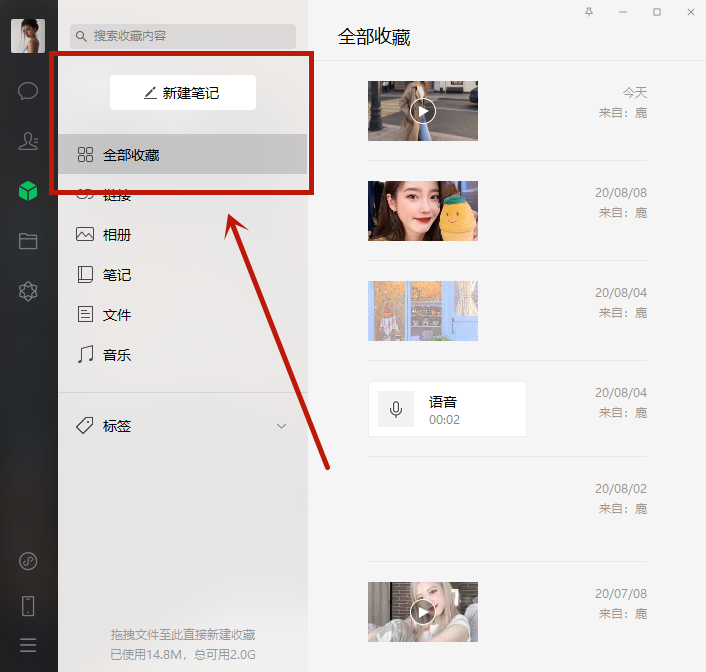Open the hamburger menu at sidebar bottom
Screen dimensions: 706x672
click(x=28, y=645)
